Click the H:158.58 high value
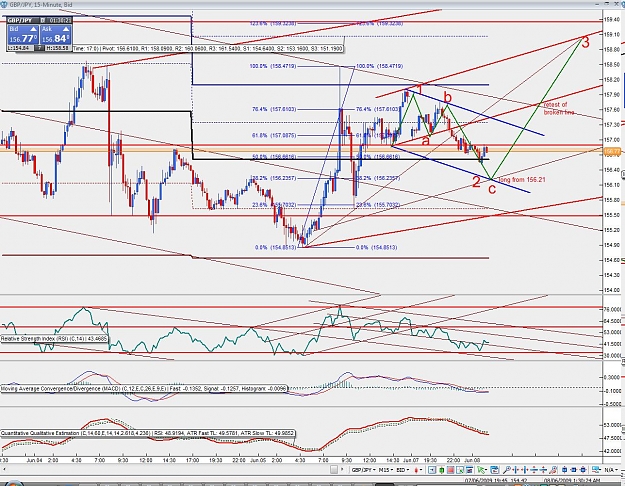Viewport: 625px width, 486px height. pos(58,48)
